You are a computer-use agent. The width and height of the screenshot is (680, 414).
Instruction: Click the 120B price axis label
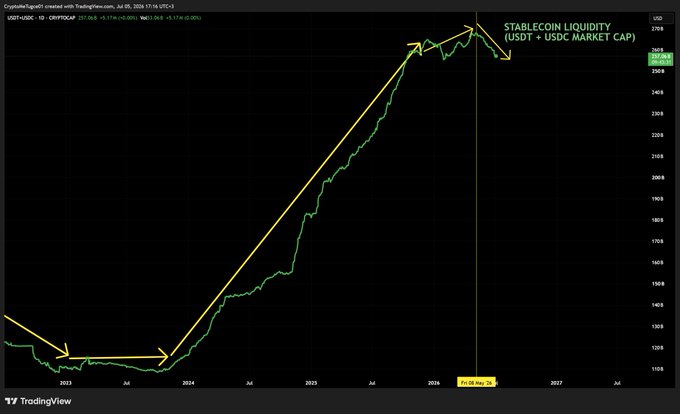click(657, 348)
